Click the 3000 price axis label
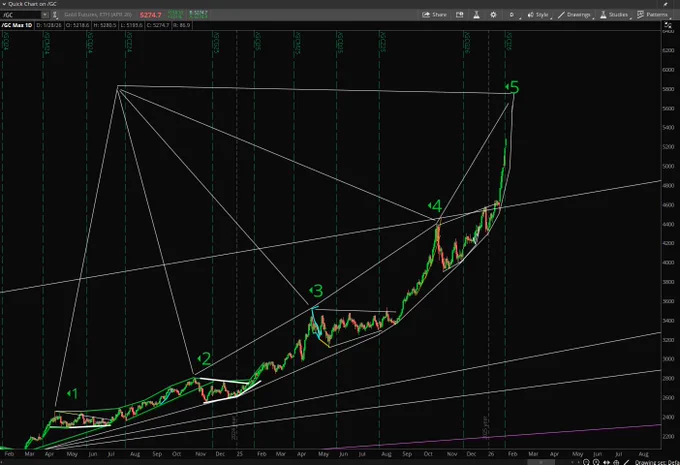The image size is (680, 465). click(668, 359)
